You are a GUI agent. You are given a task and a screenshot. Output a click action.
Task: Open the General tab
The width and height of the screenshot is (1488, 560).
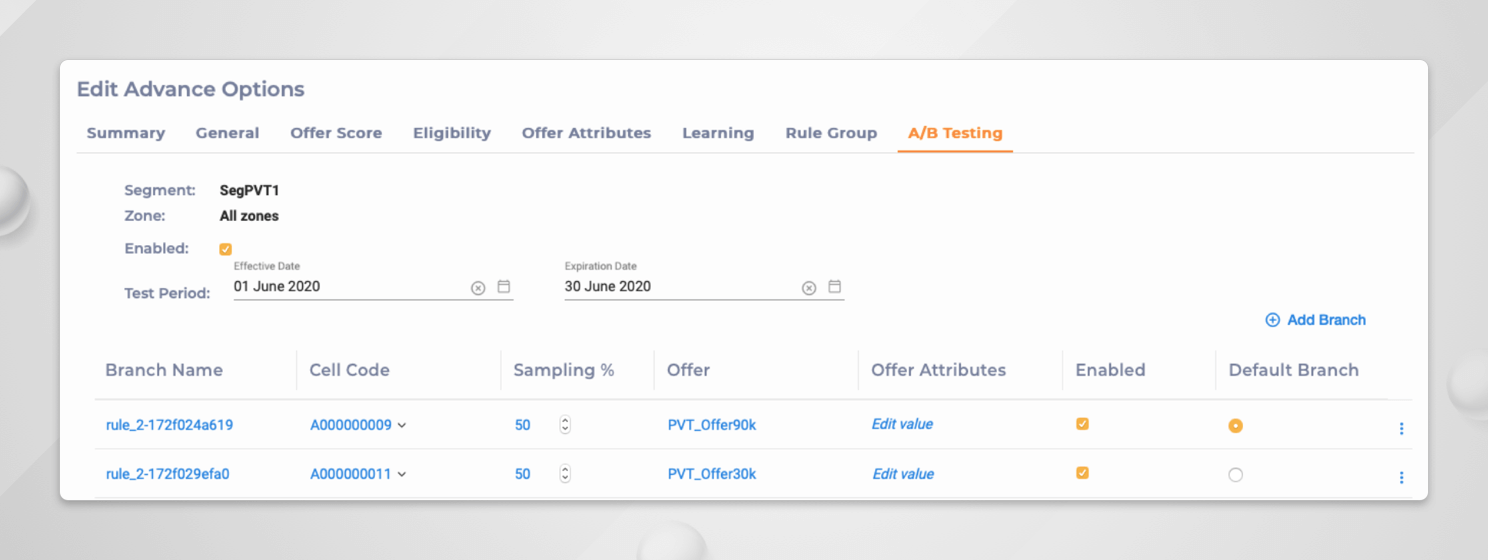pos(228,133)
